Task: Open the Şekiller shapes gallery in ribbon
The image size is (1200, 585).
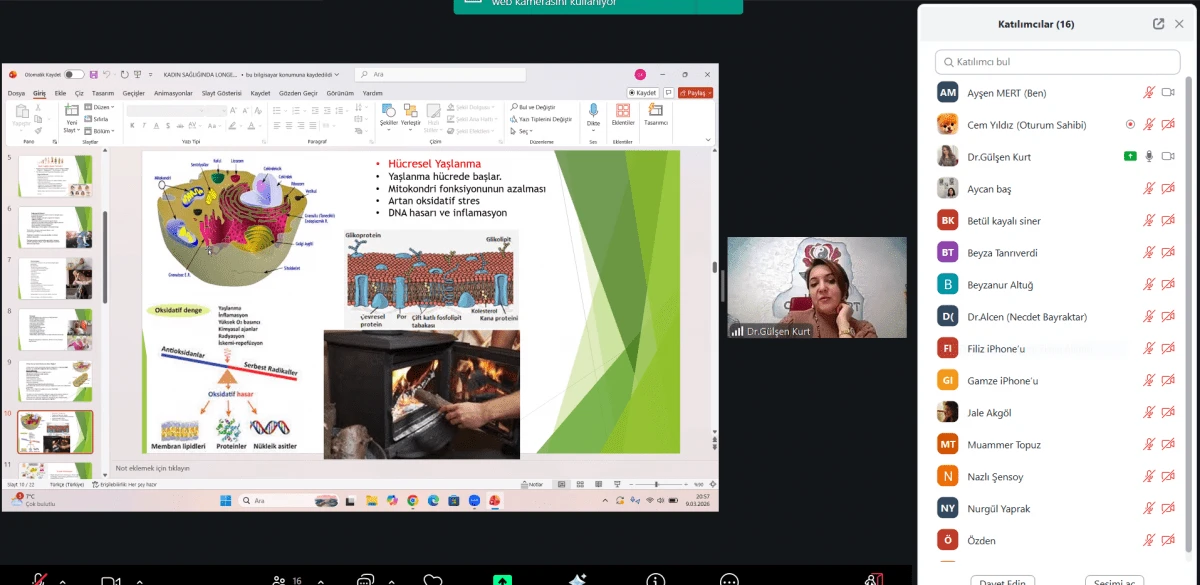Action: [x=388, y=113]
